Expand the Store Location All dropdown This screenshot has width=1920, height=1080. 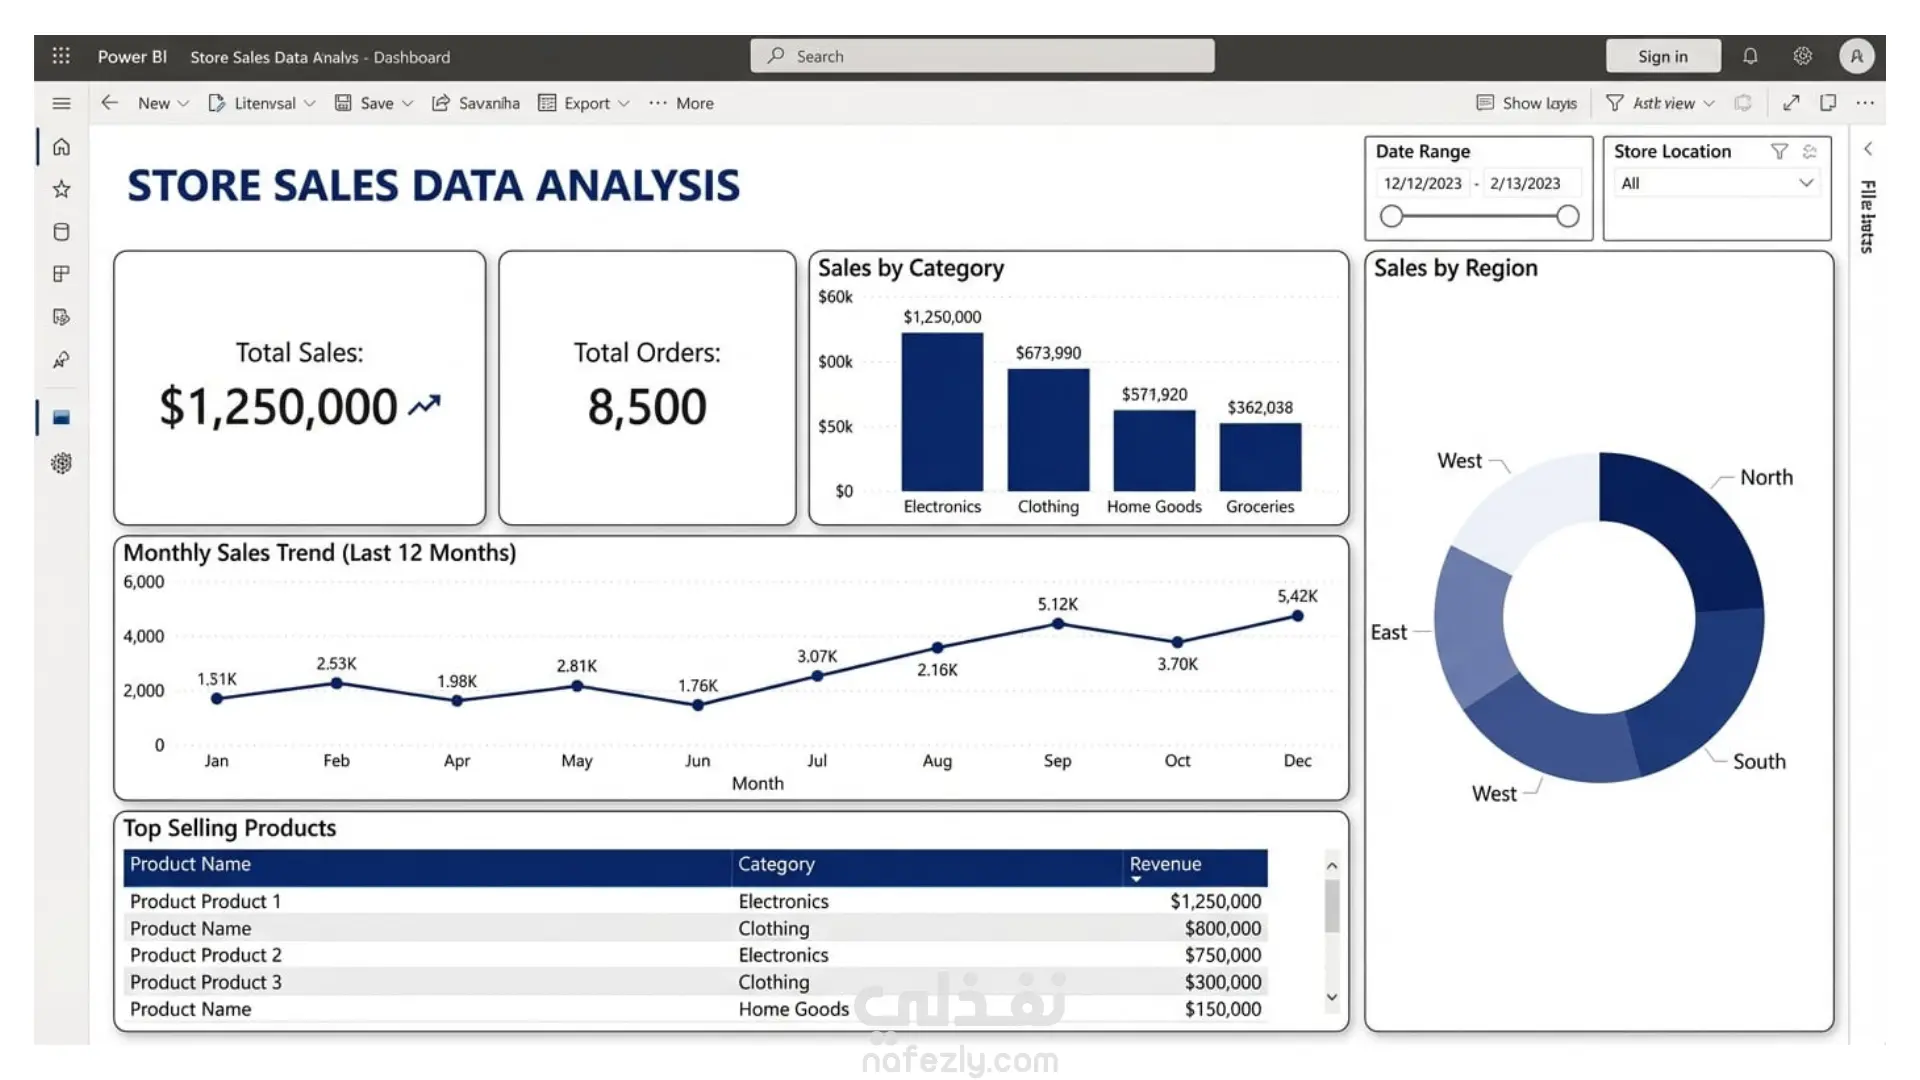click(1805, 183)
